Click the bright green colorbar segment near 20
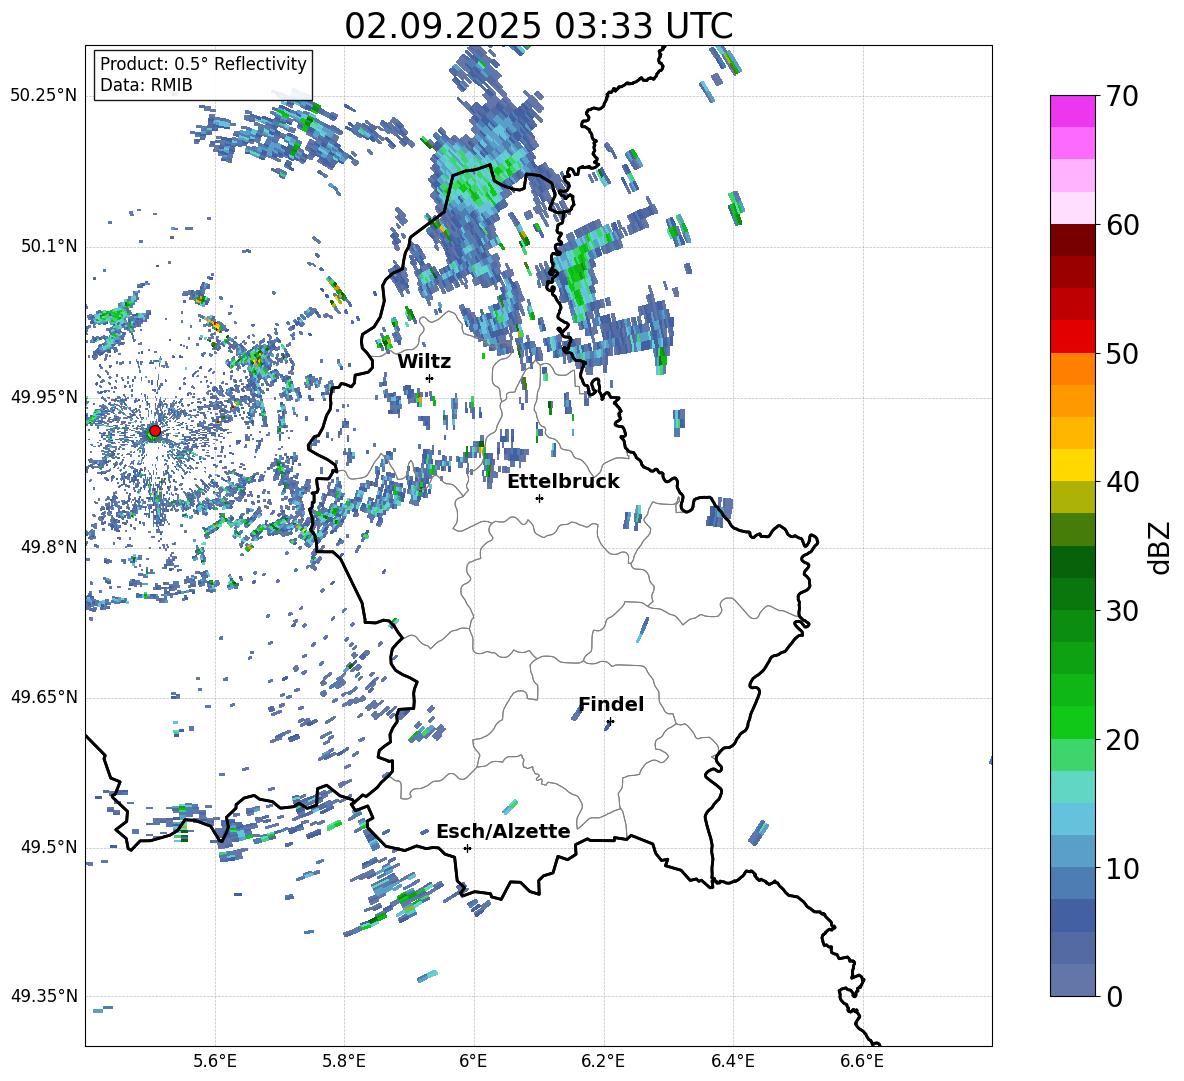The image size is (1184, 1081). click(1073, 722)
